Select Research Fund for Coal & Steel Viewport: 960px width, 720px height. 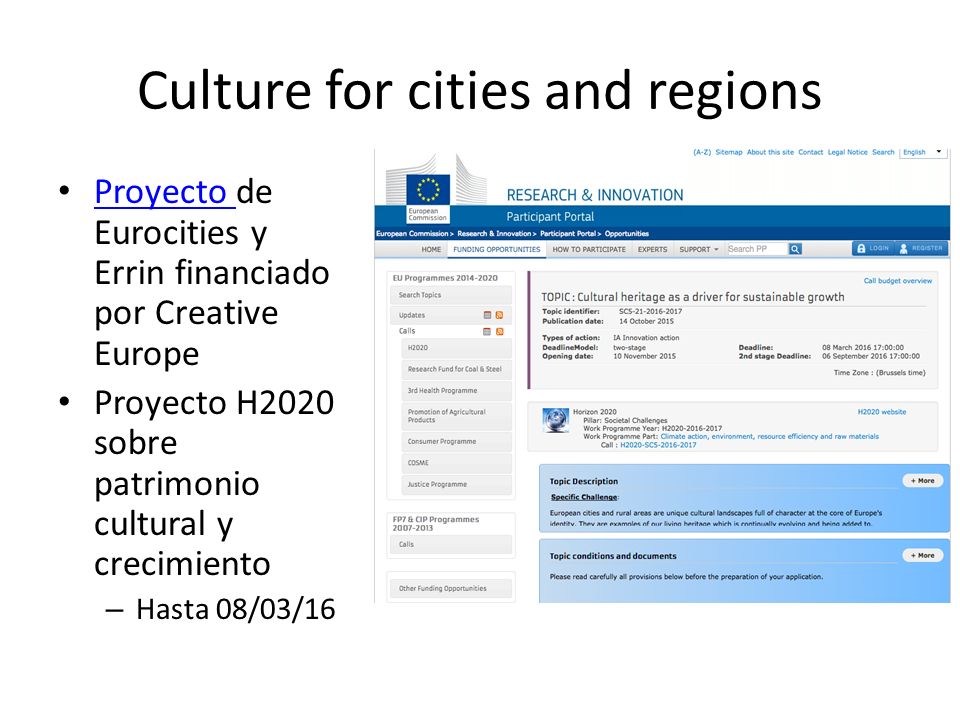pos(456,369)
